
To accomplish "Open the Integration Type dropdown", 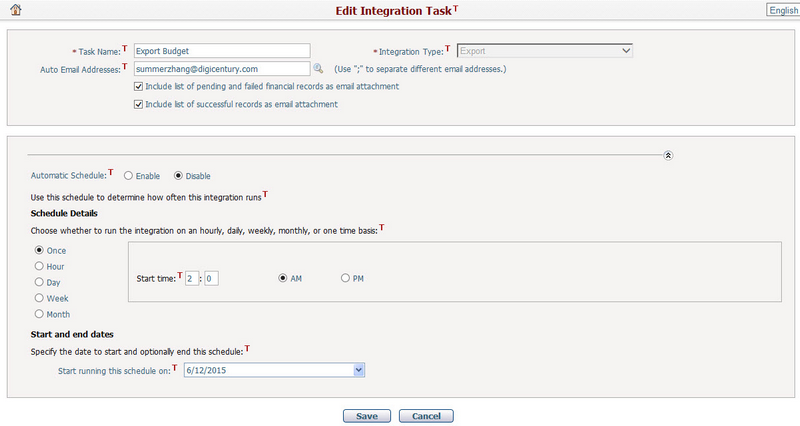I will coord(625,49).
